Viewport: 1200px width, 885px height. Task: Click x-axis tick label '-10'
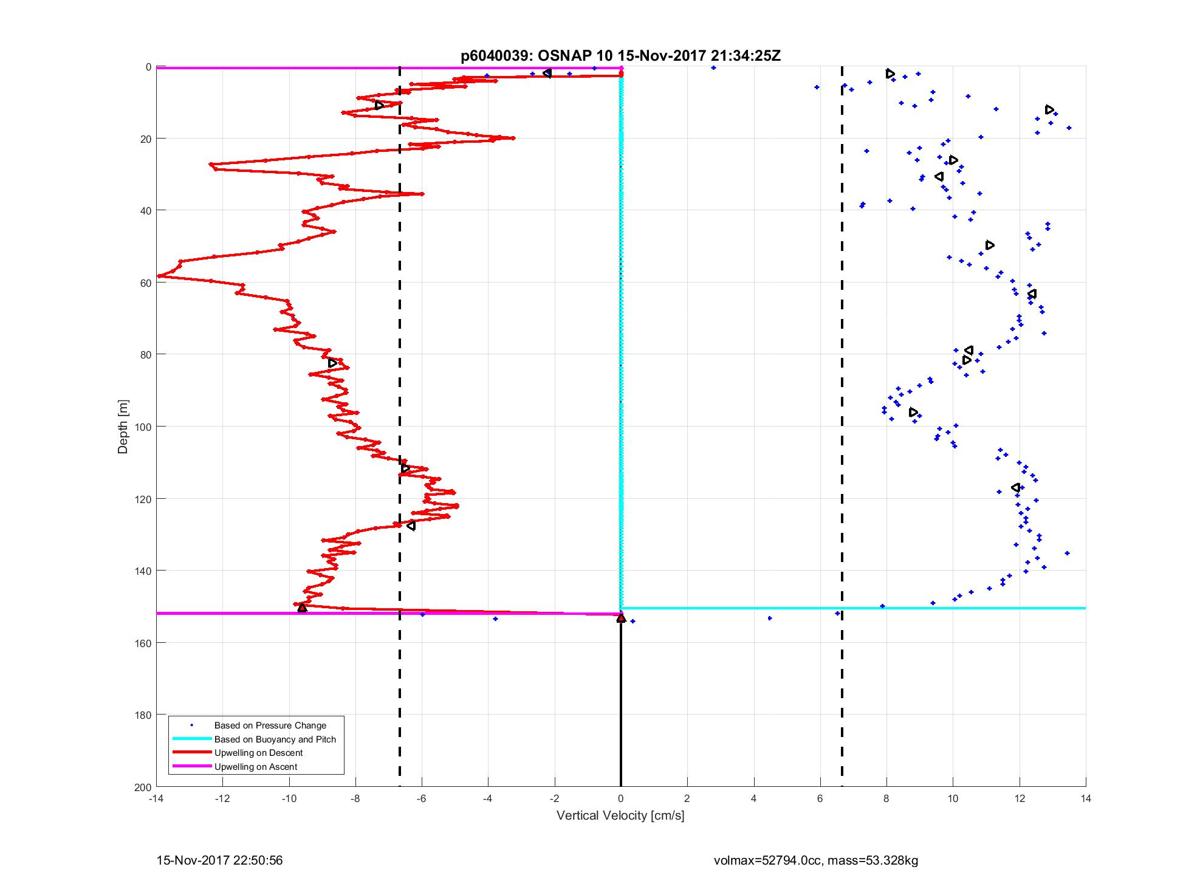289,799
